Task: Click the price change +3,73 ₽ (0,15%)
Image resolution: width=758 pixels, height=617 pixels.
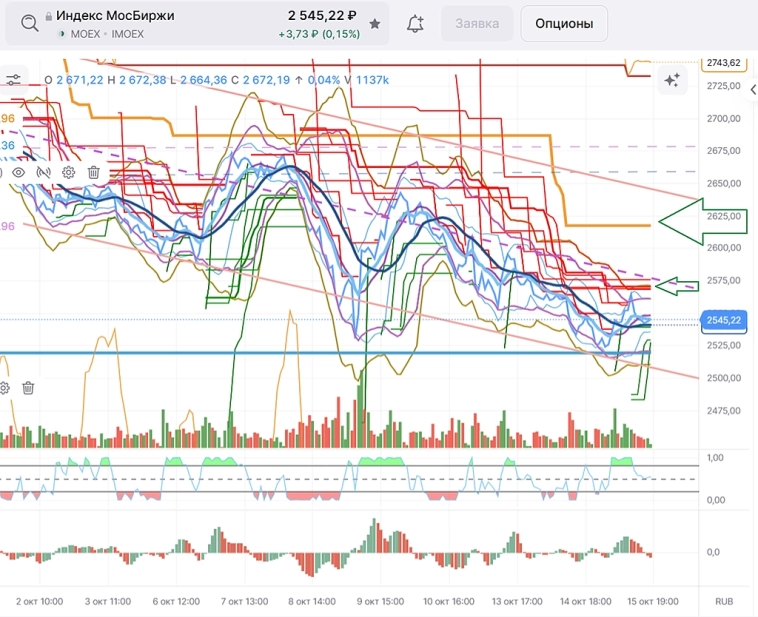Action: coord(319,34)
